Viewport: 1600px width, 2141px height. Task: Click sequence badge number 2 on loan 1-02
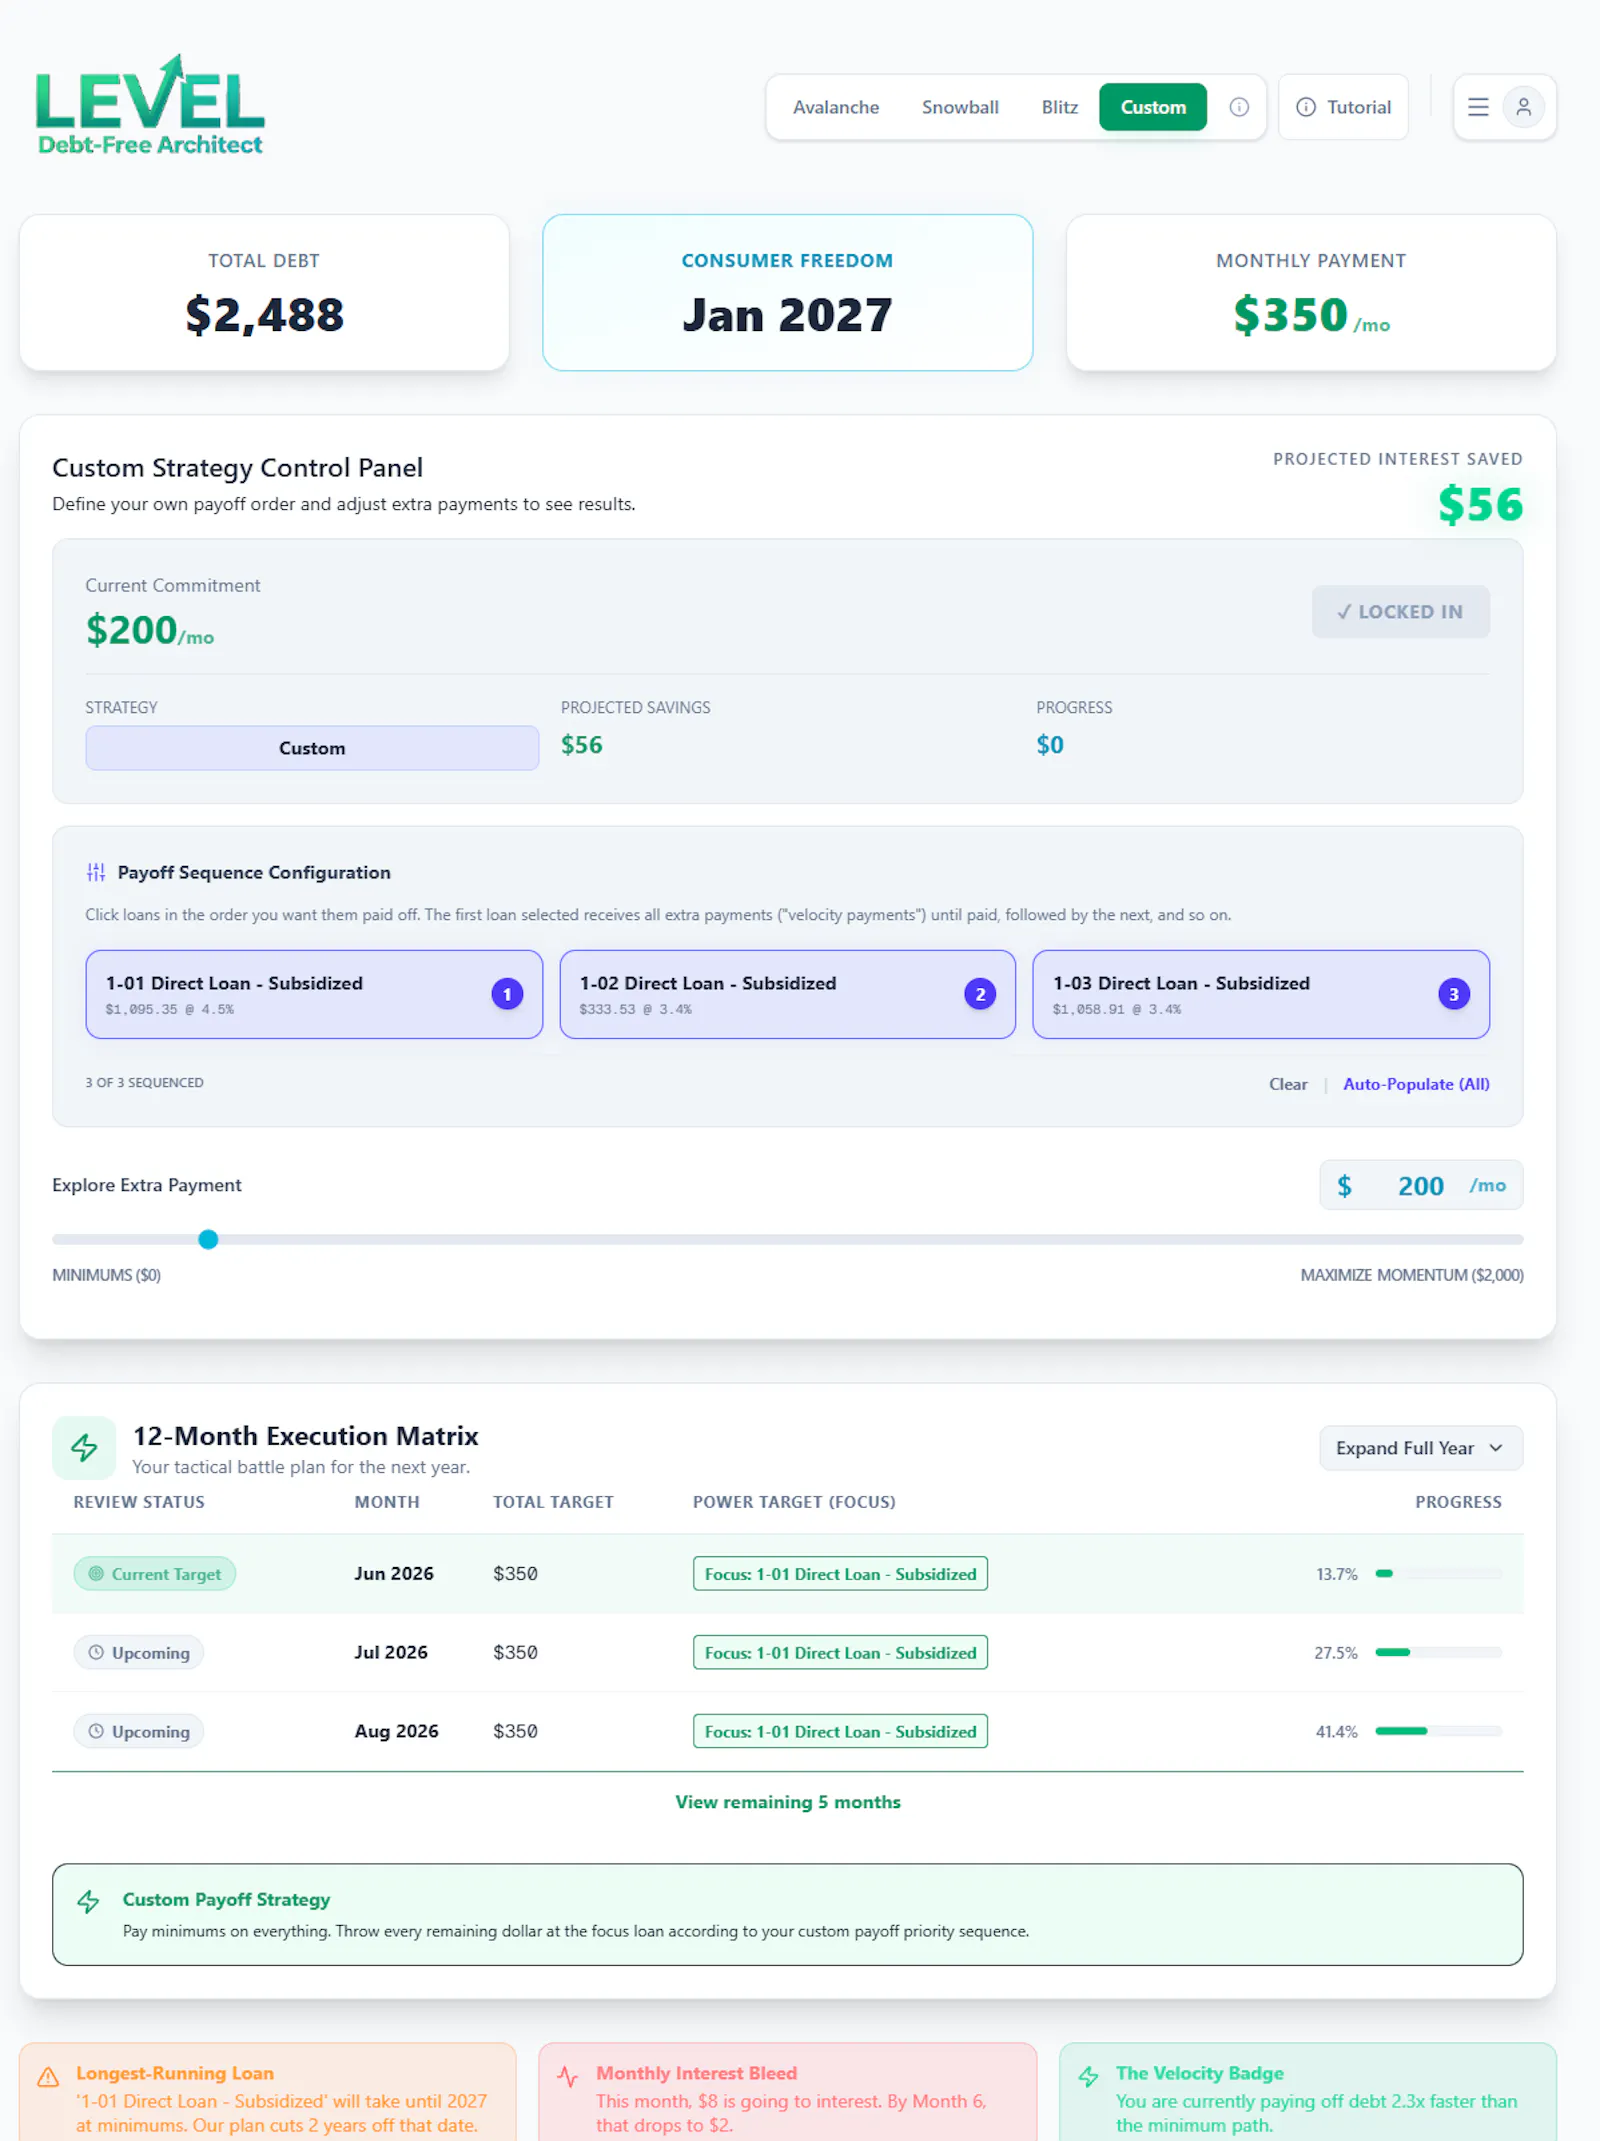click(x=980, y=994)
